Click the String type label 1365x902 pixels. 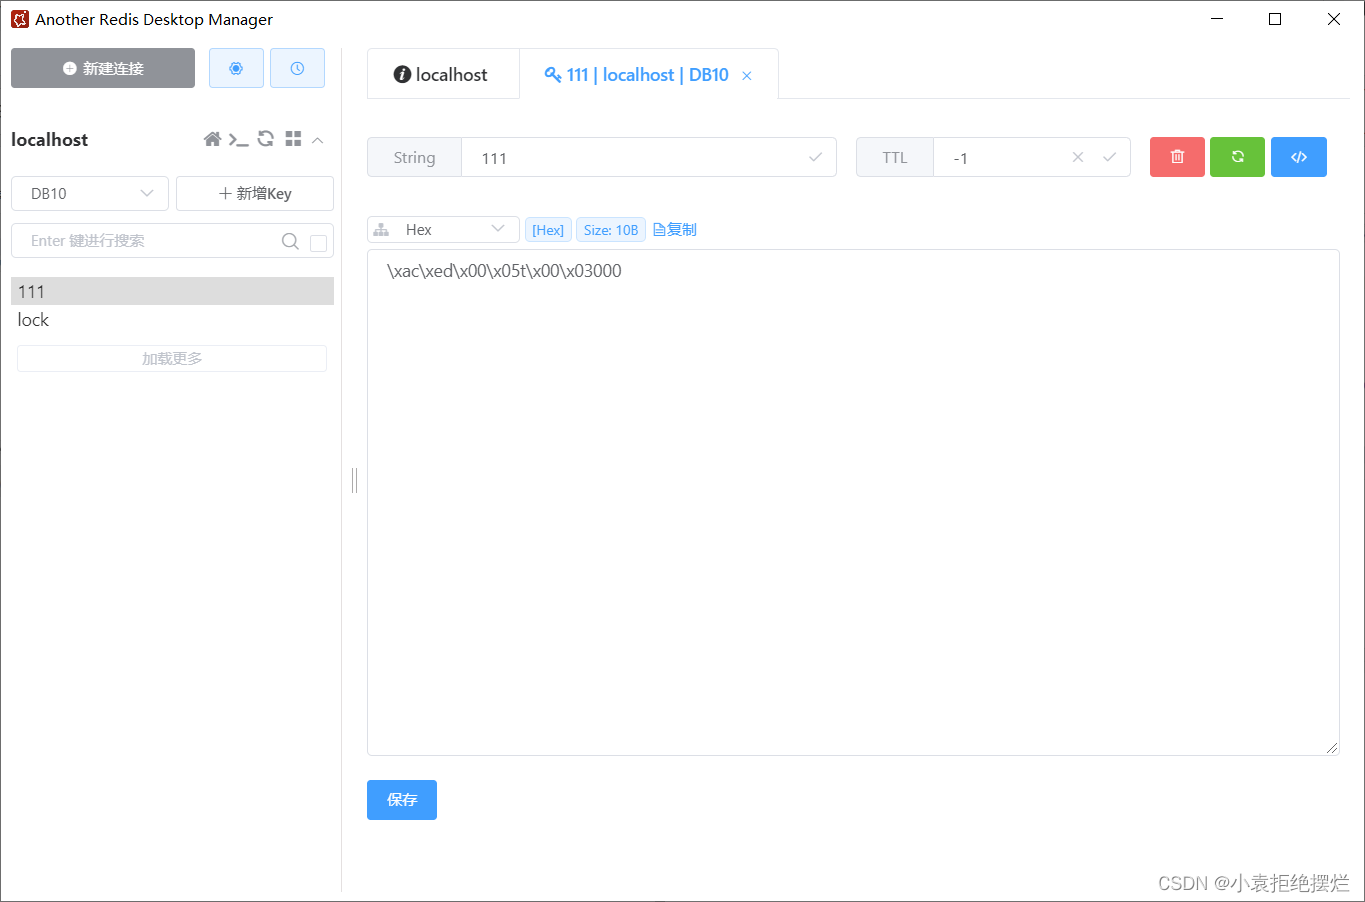coord(414,157)
